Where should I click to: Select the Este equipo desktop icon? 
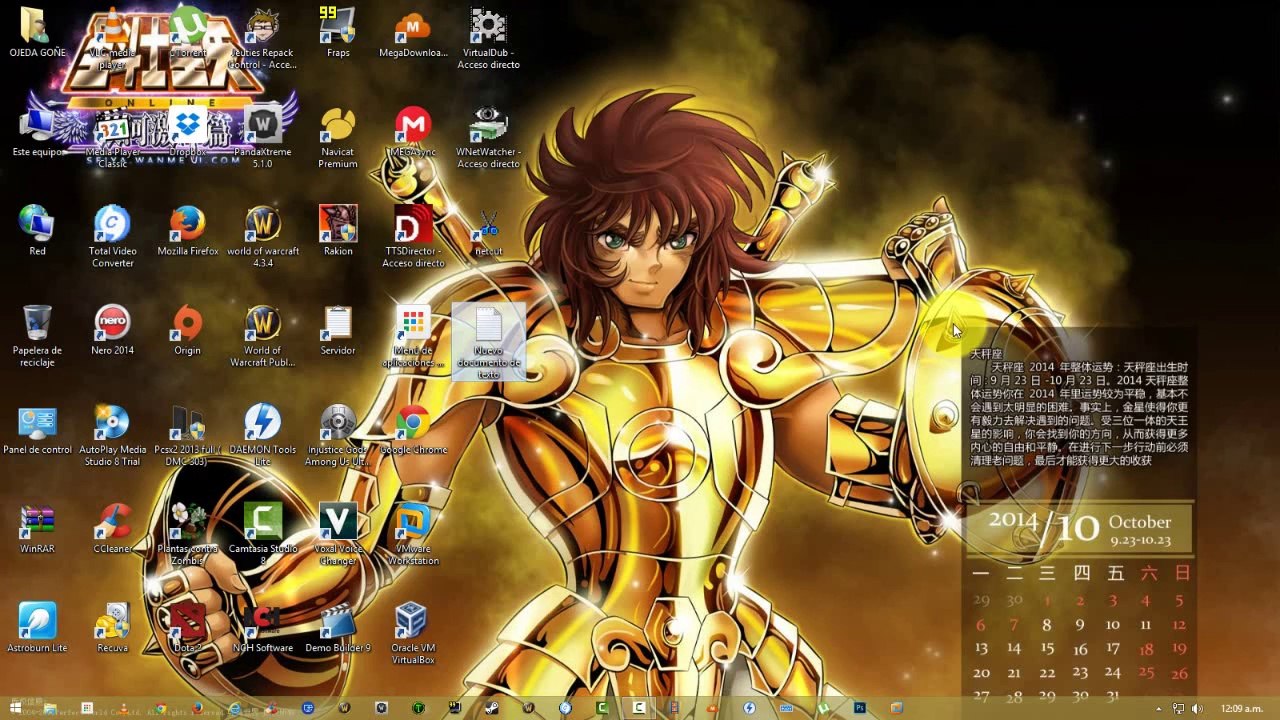click(37, 132)
